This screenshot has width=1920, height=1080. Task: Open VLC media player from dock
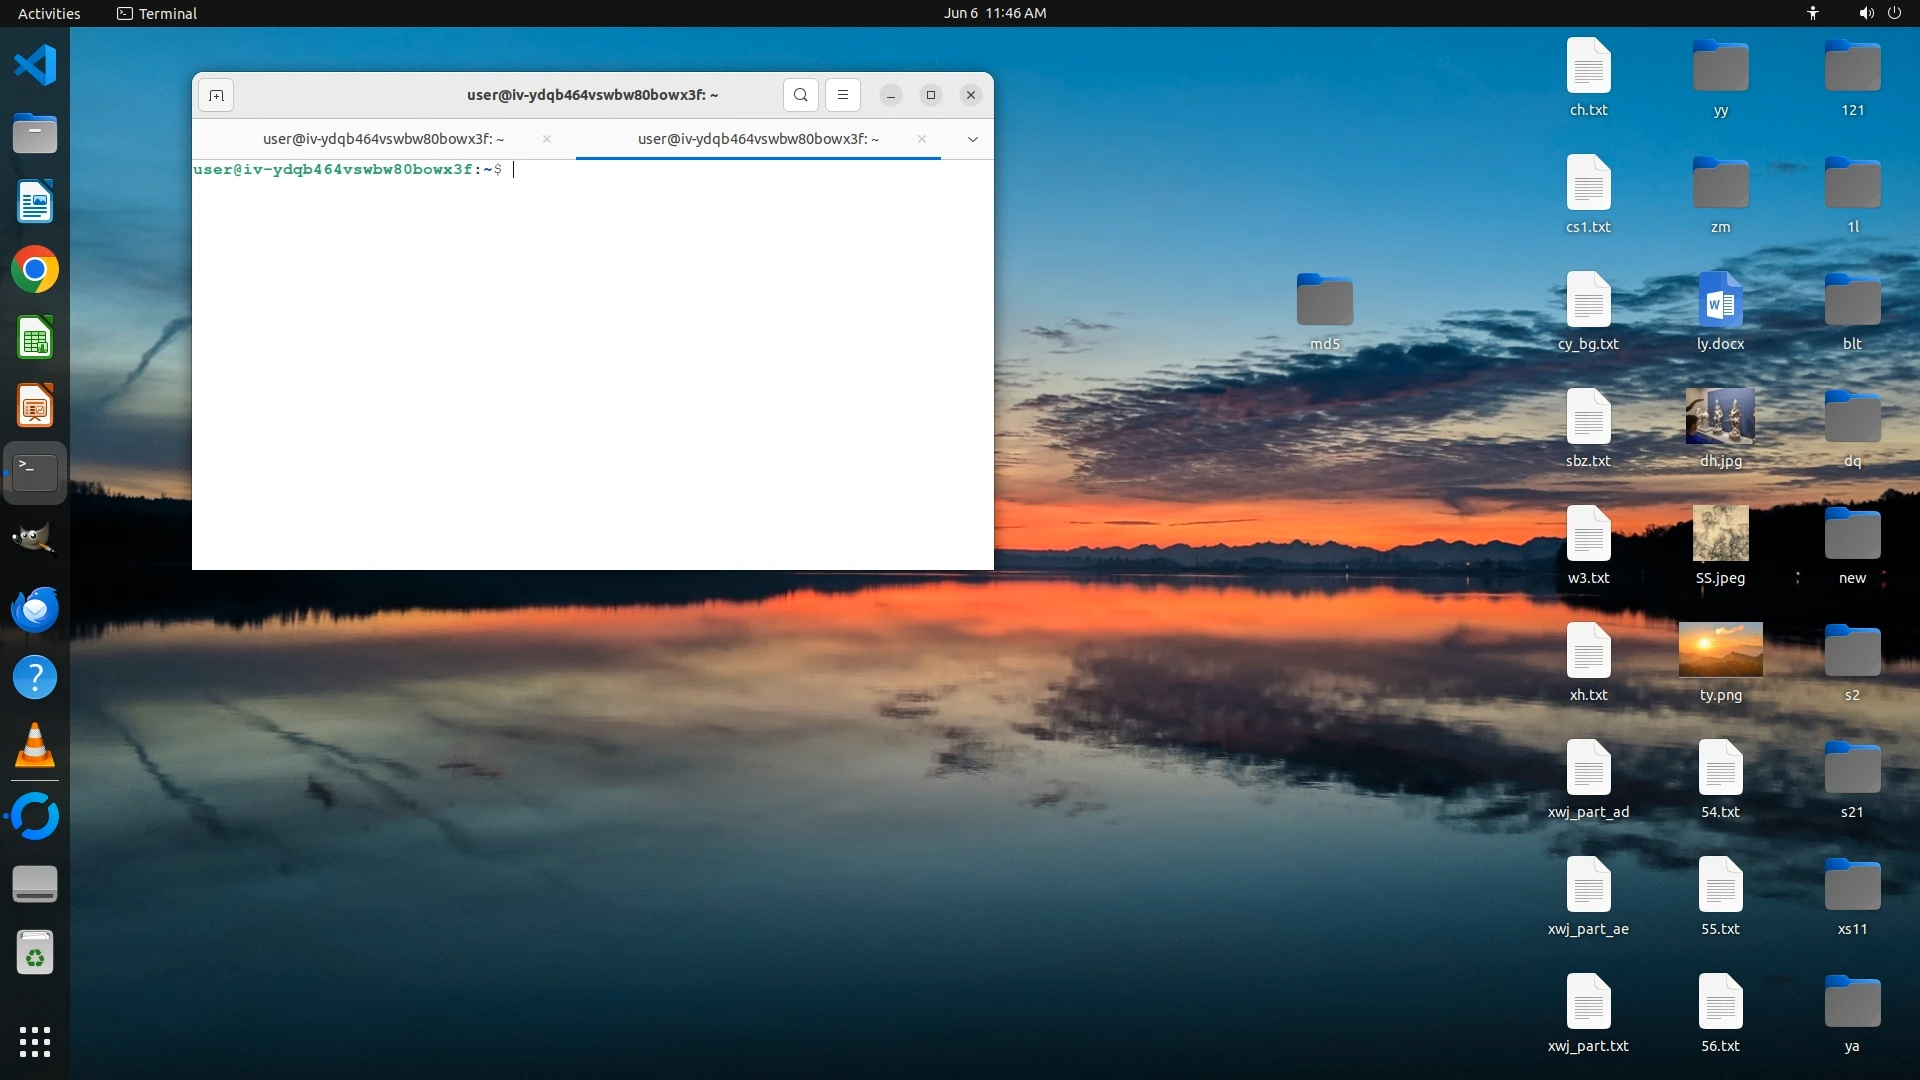click(35, 746)
